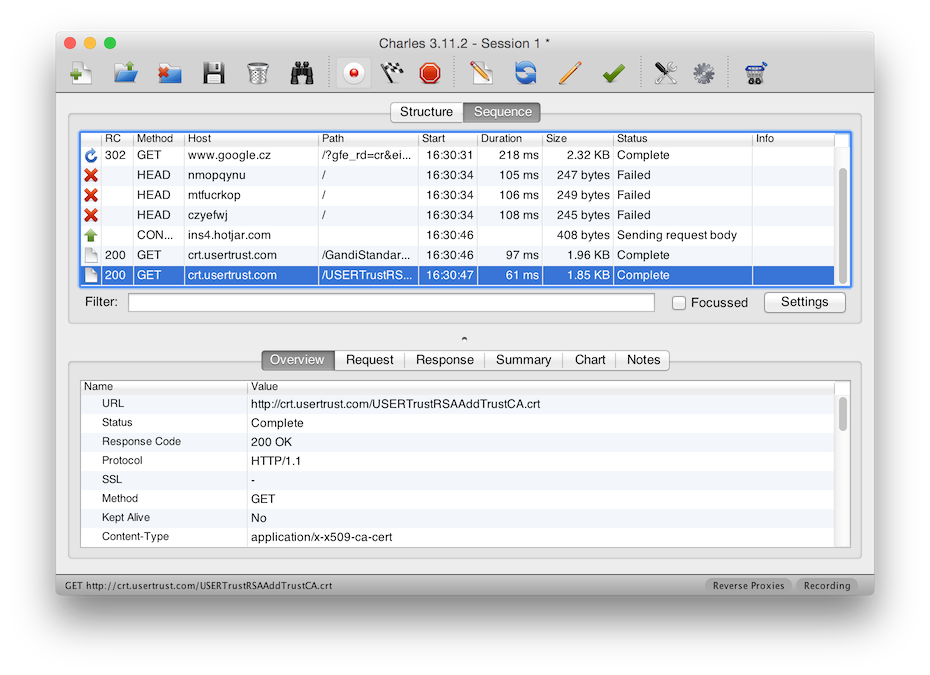Toggle the red Record button in toolbar
This screenshot has height=675, width=930.
(x=353, y=73)
